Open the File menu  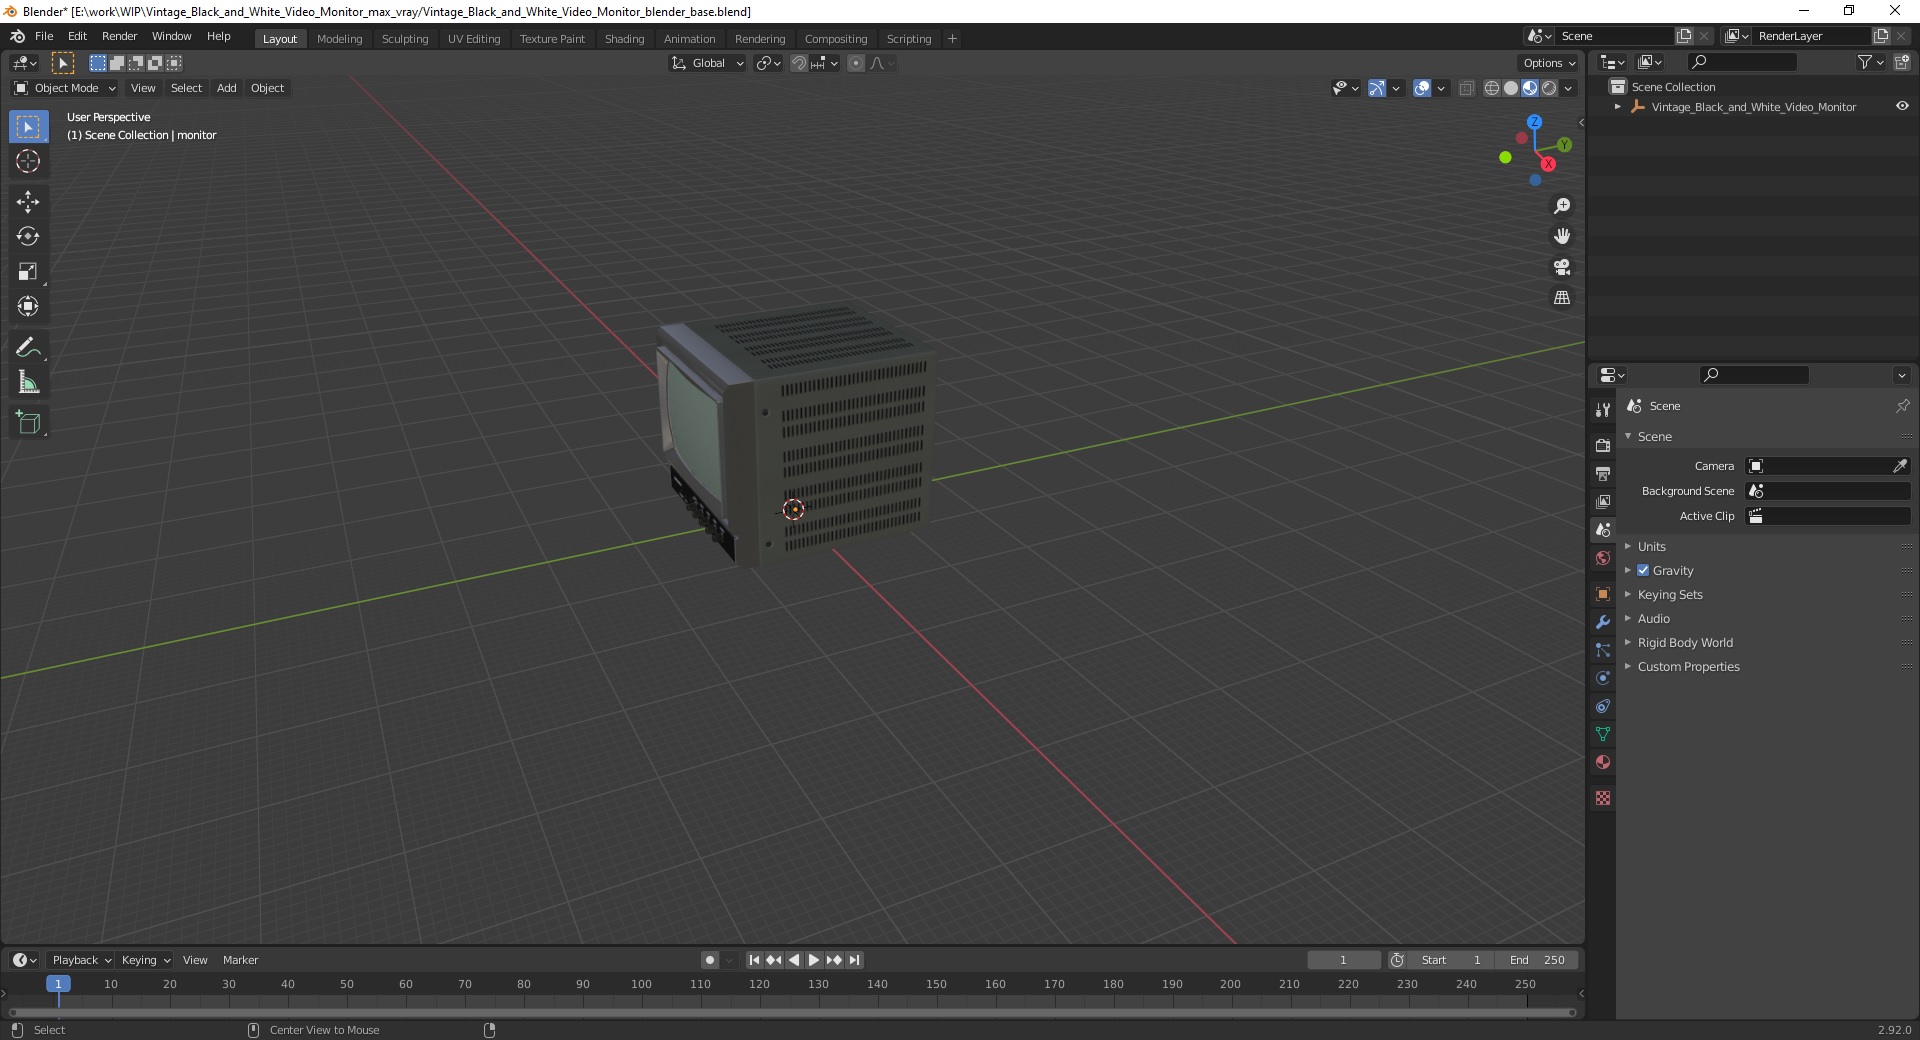click(44, 36)
